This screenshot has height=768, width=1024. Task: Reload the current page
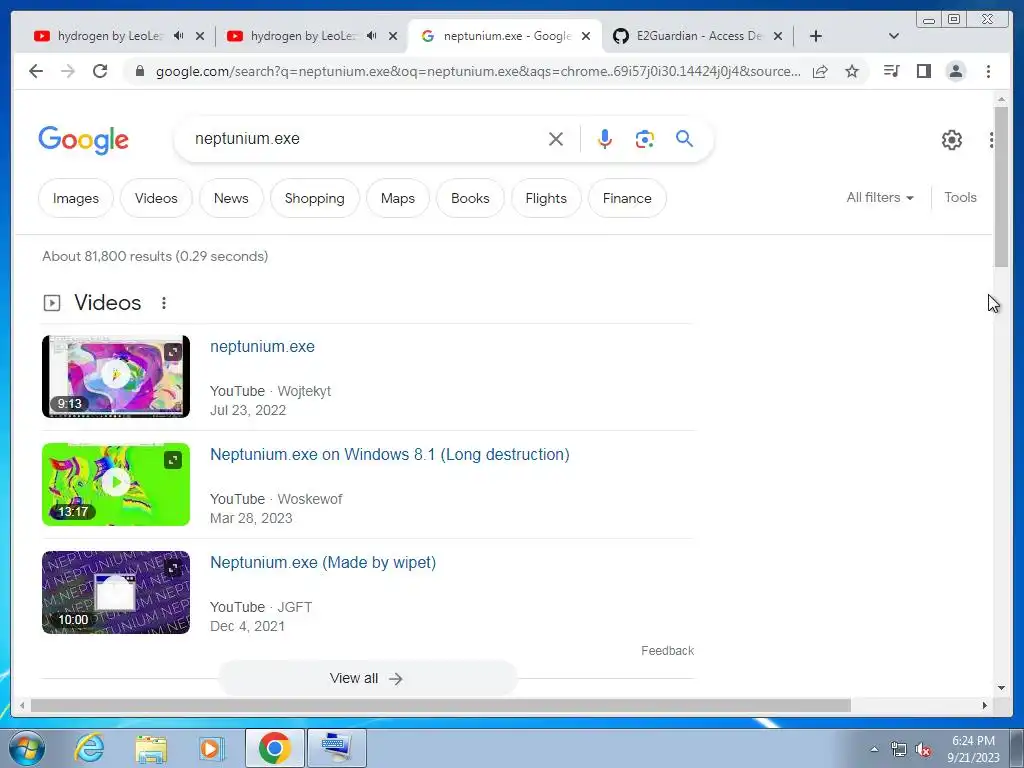pos(100,71)
